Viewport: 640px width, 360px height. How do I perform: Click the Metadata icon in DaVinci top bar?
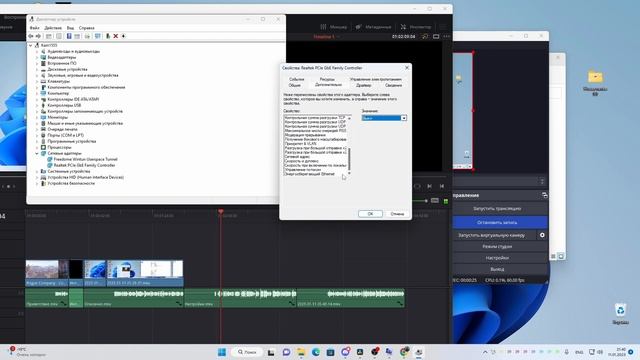click(358, 27)
